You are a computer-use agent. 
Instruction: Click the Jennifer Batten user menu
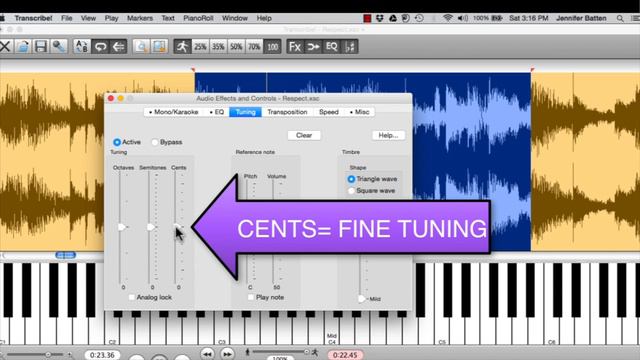581,18
